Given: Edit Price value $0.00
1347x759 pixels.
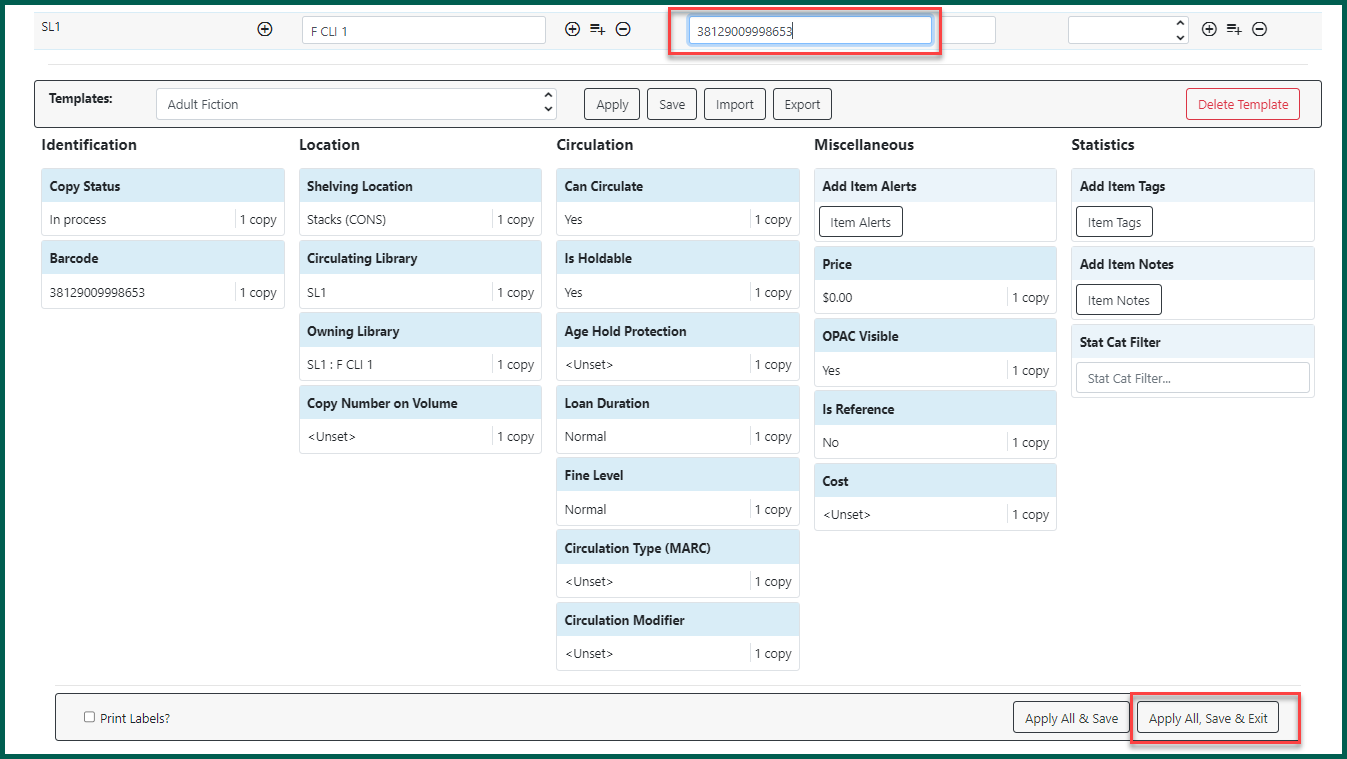Looking at the screenshot, I should [x=935, y=297].
